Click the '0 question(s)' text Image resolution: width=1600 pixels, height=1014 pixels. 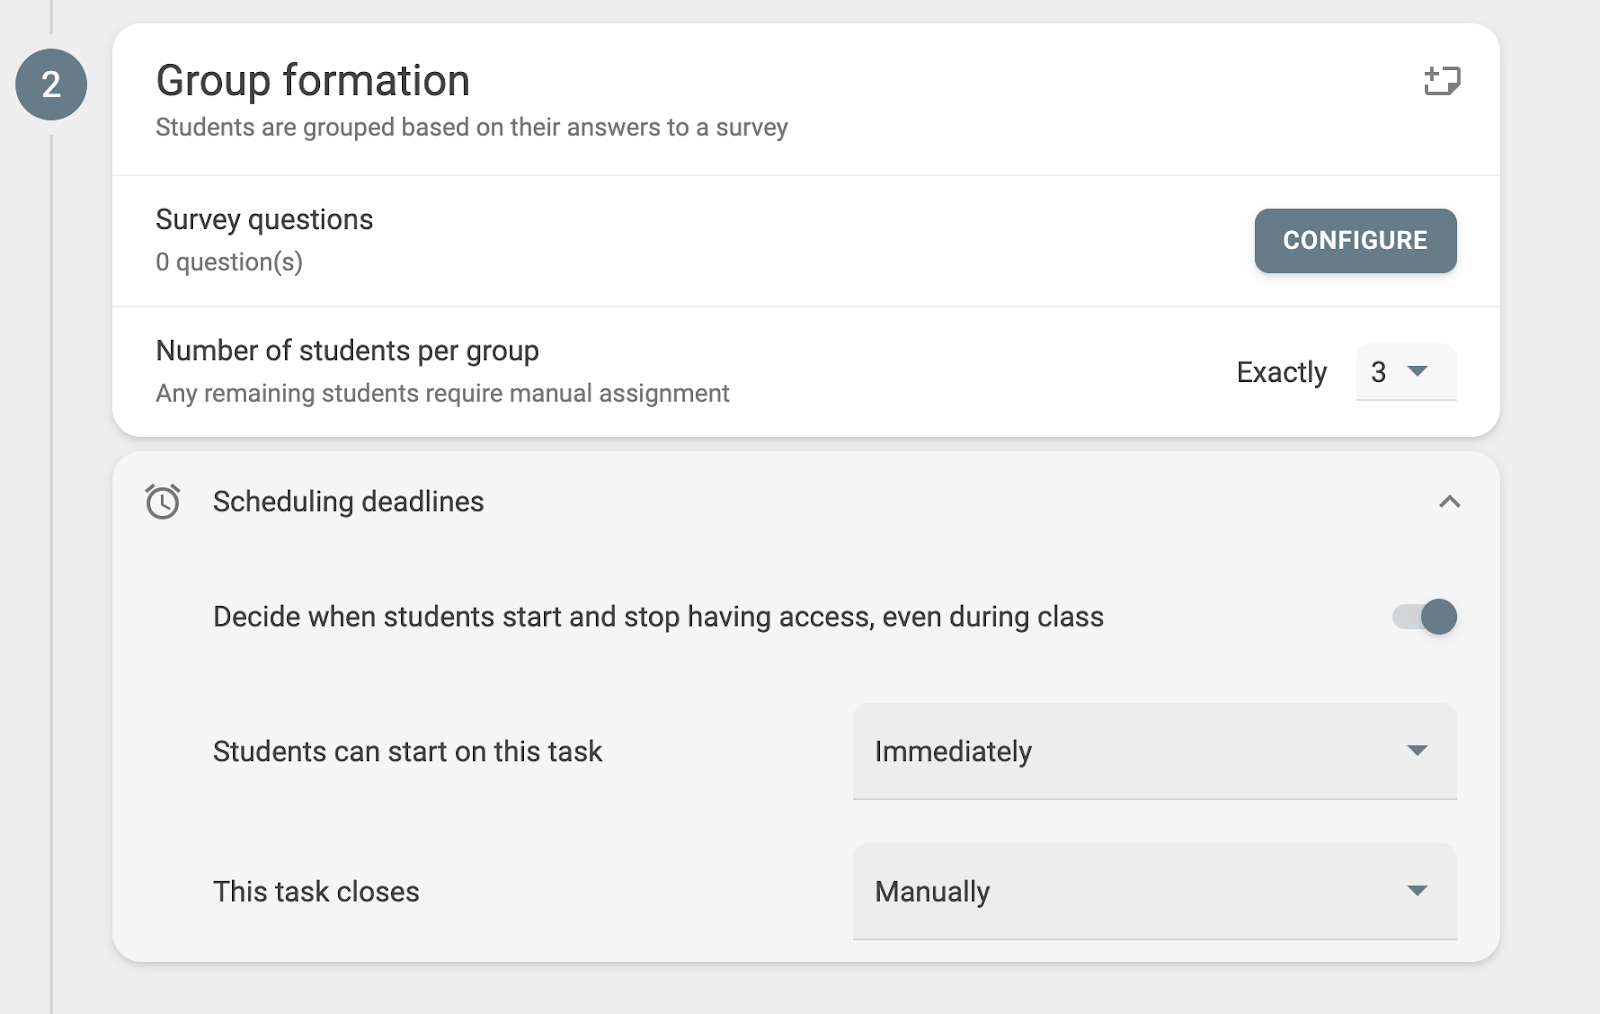tap(229, 262)
